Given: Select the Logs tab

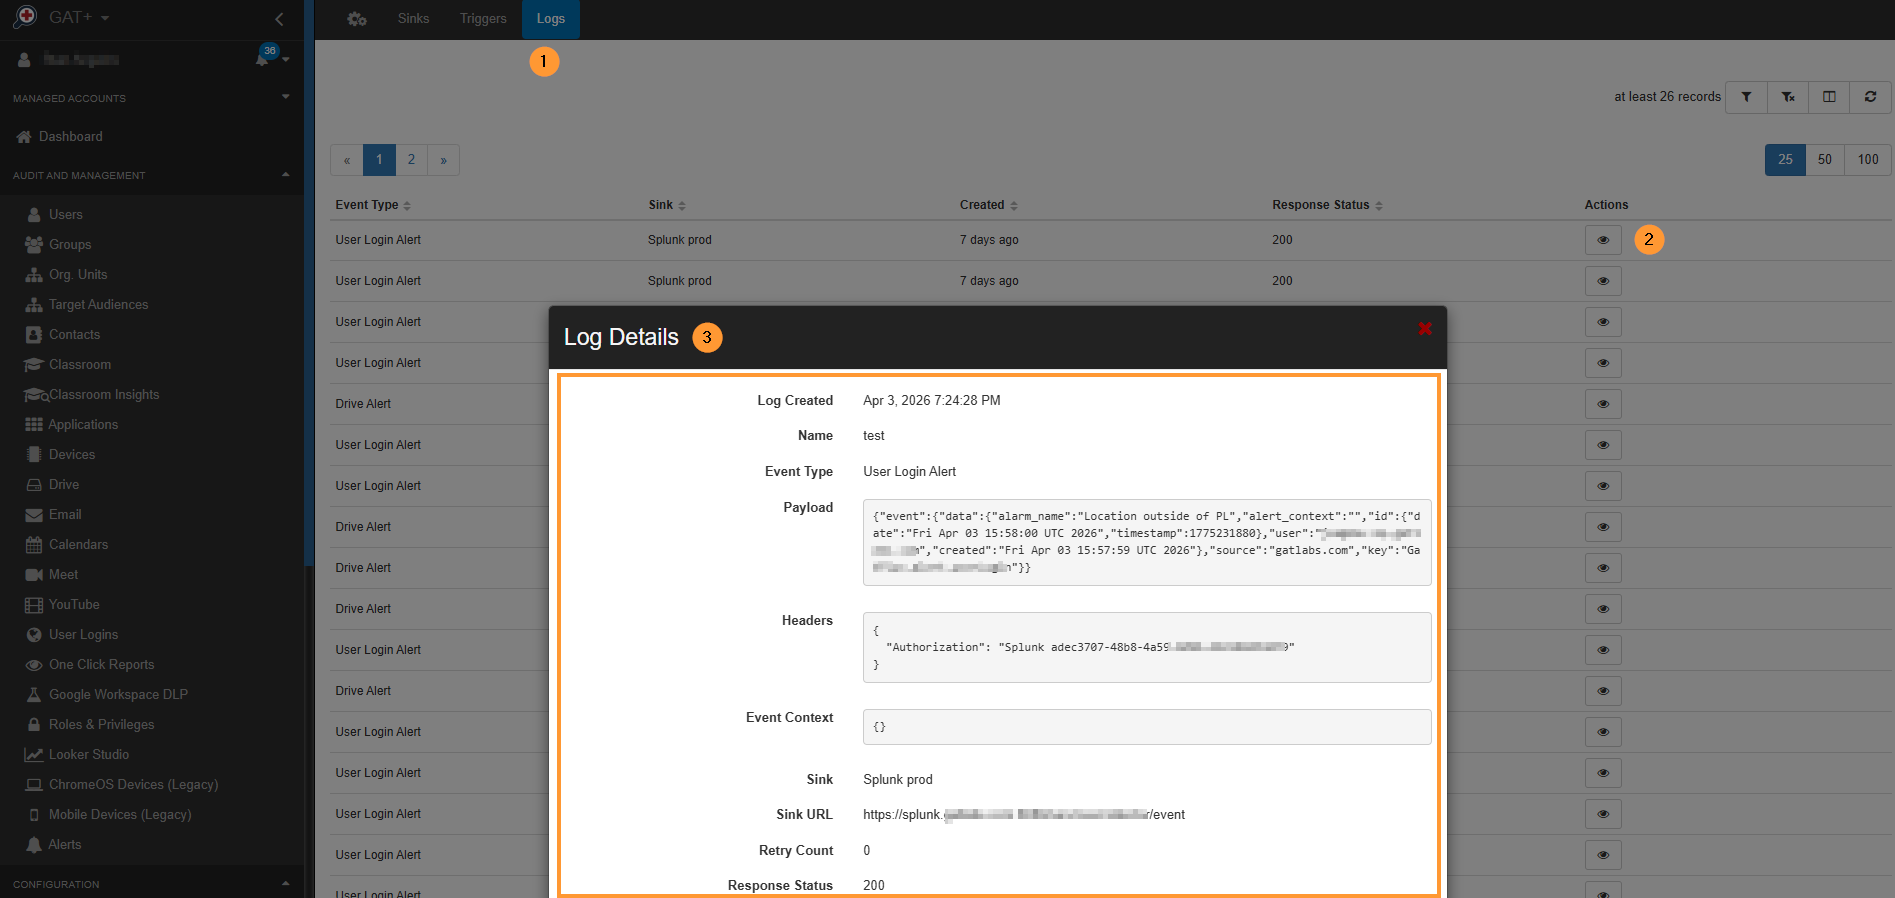Looking at the screenshot, I should click(x=551, y=19).
